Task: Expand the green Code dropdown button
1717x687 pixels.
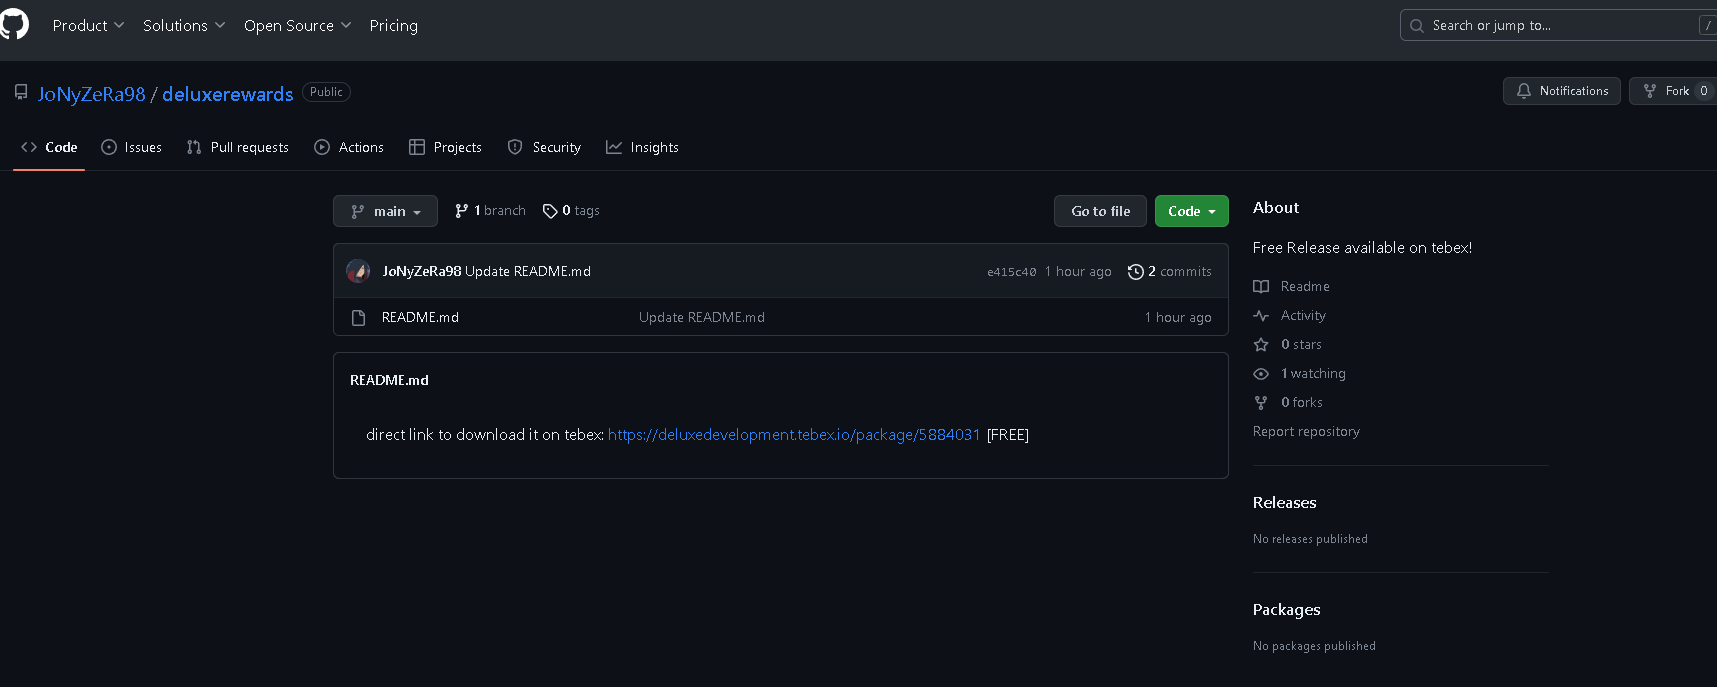Action: [x=1191, y=211]
